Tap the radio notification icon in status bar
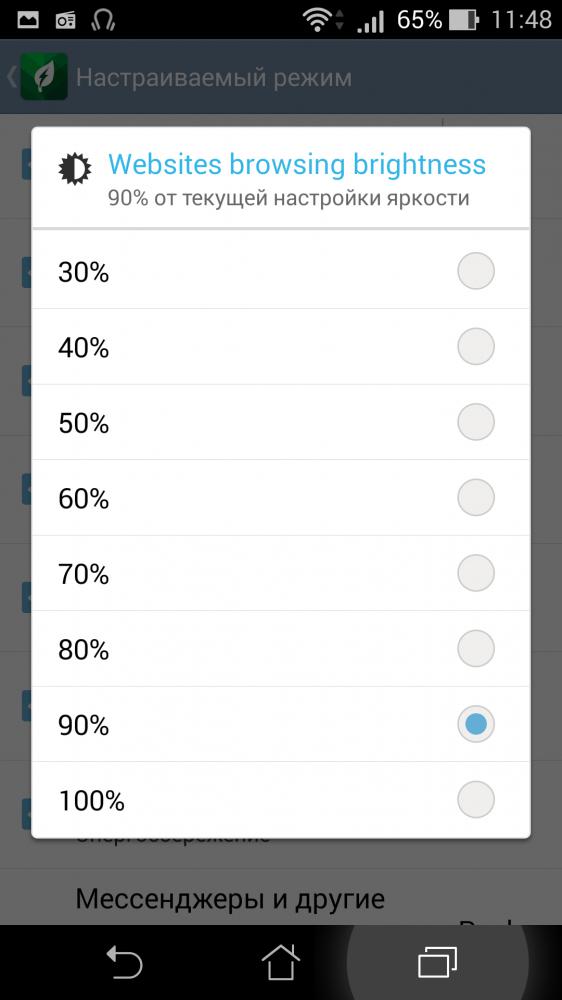The image size is (562, 1000). 66,21
